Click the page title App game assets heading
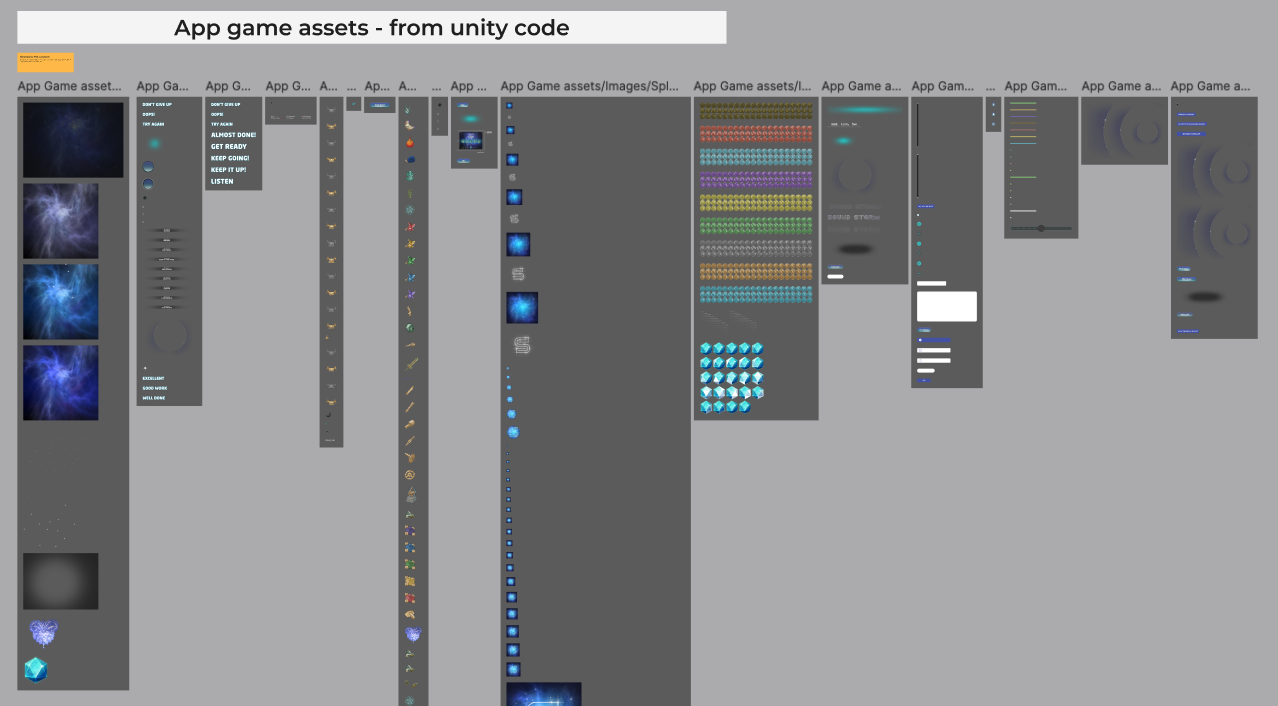 point(371,28)
